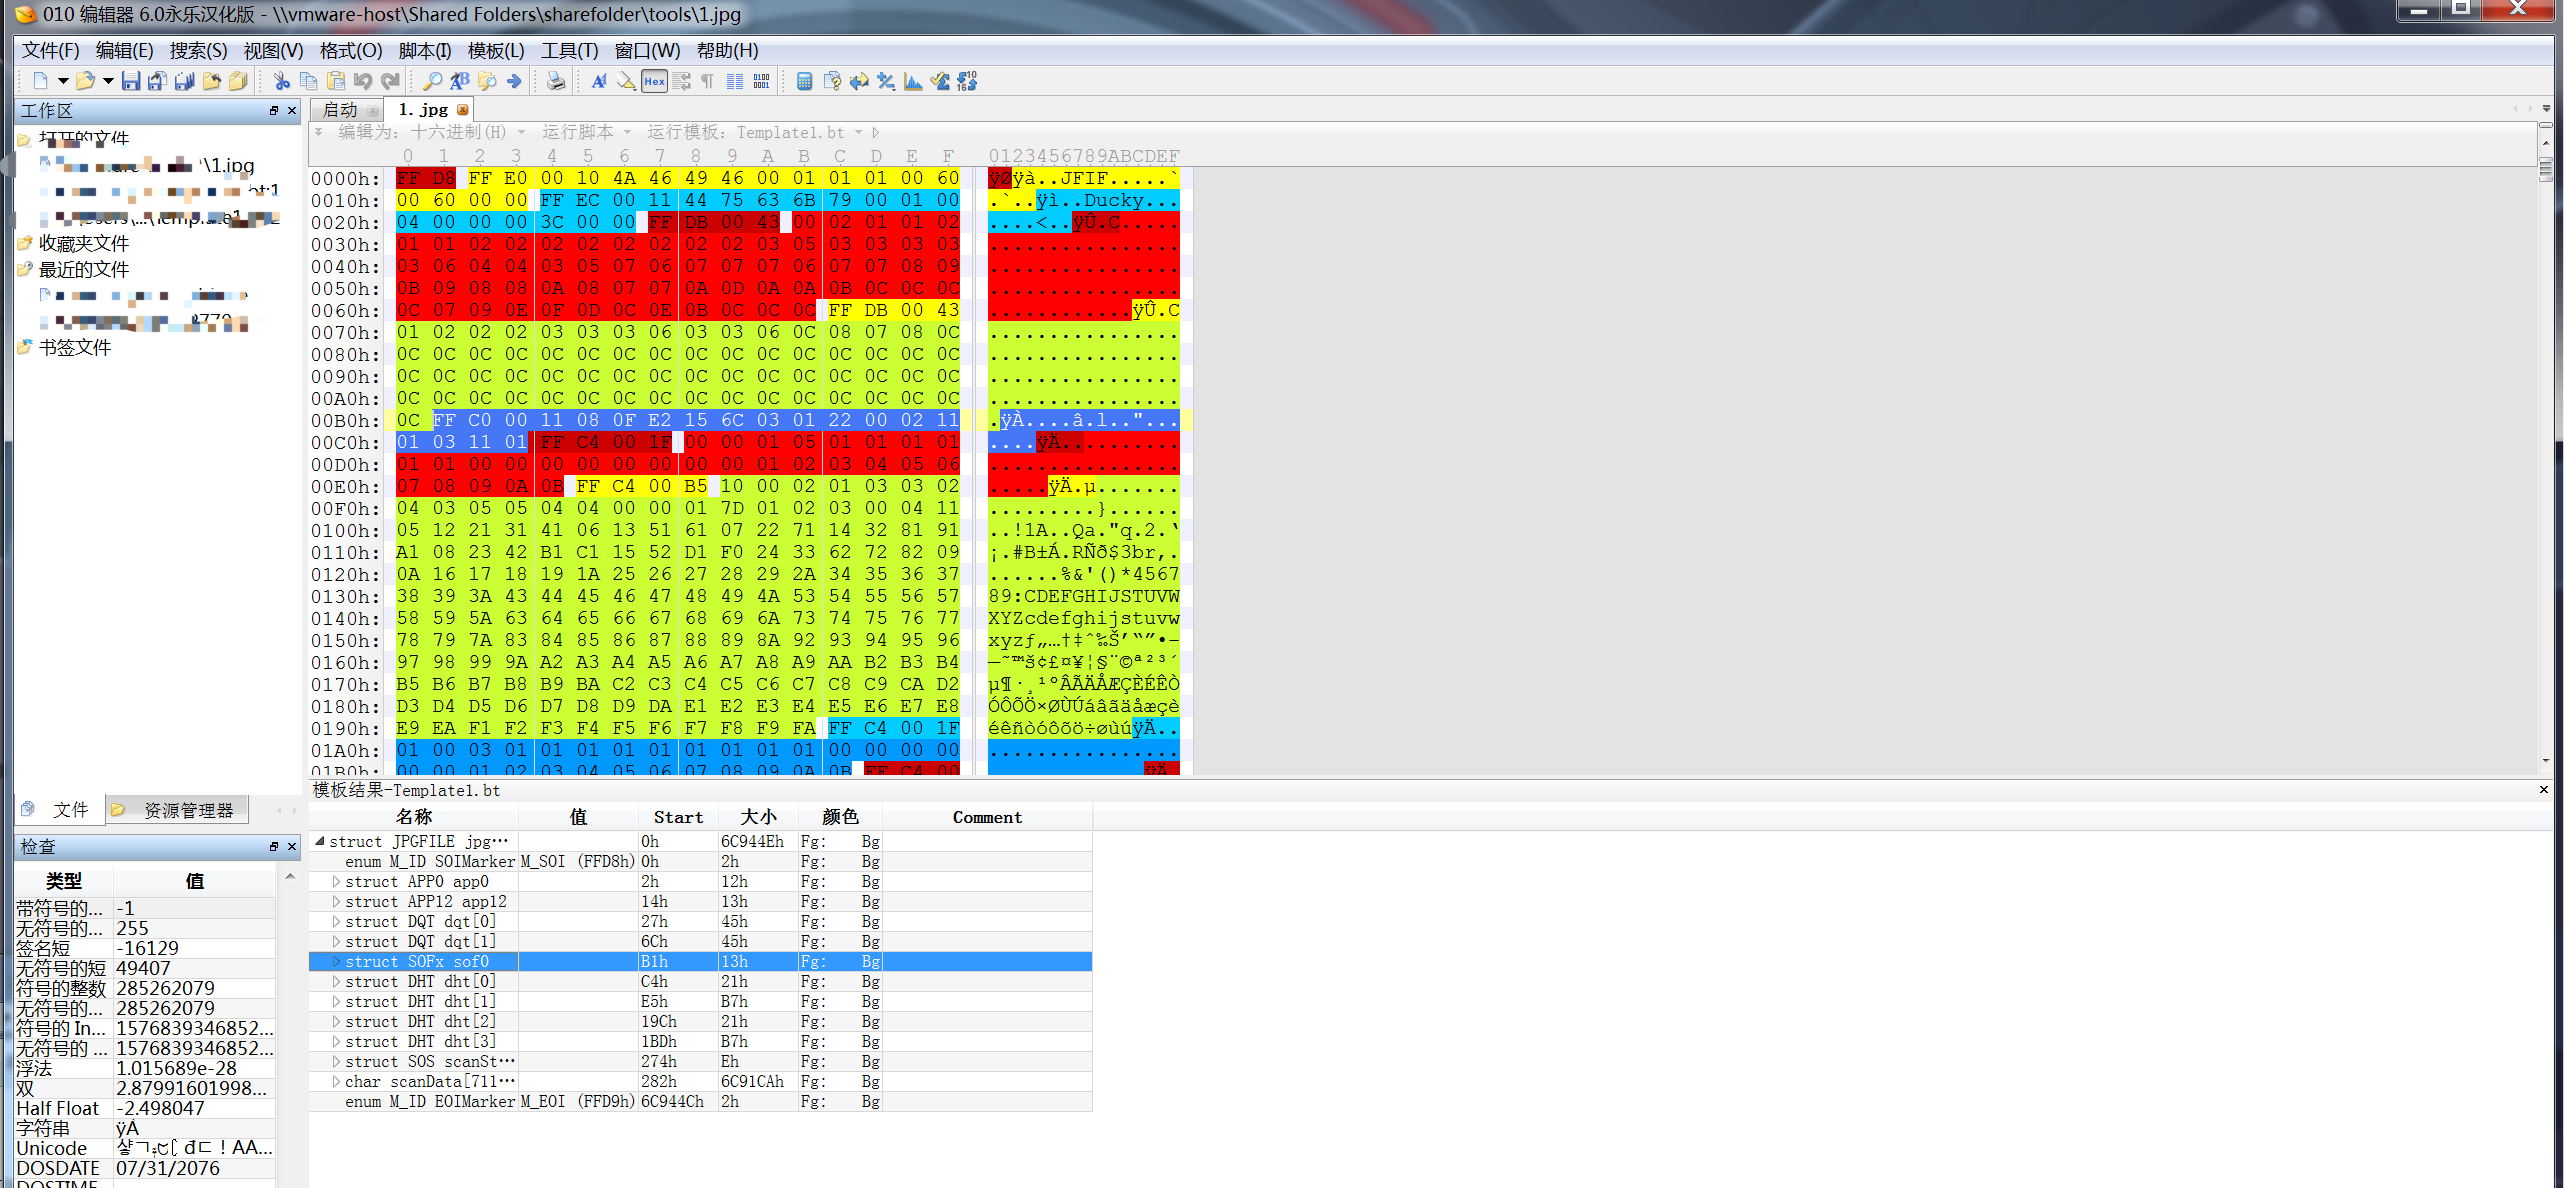Viewport: 2564px width, 1188px height.
Task: Click the Start column header
Action: [x=678, y=817]
